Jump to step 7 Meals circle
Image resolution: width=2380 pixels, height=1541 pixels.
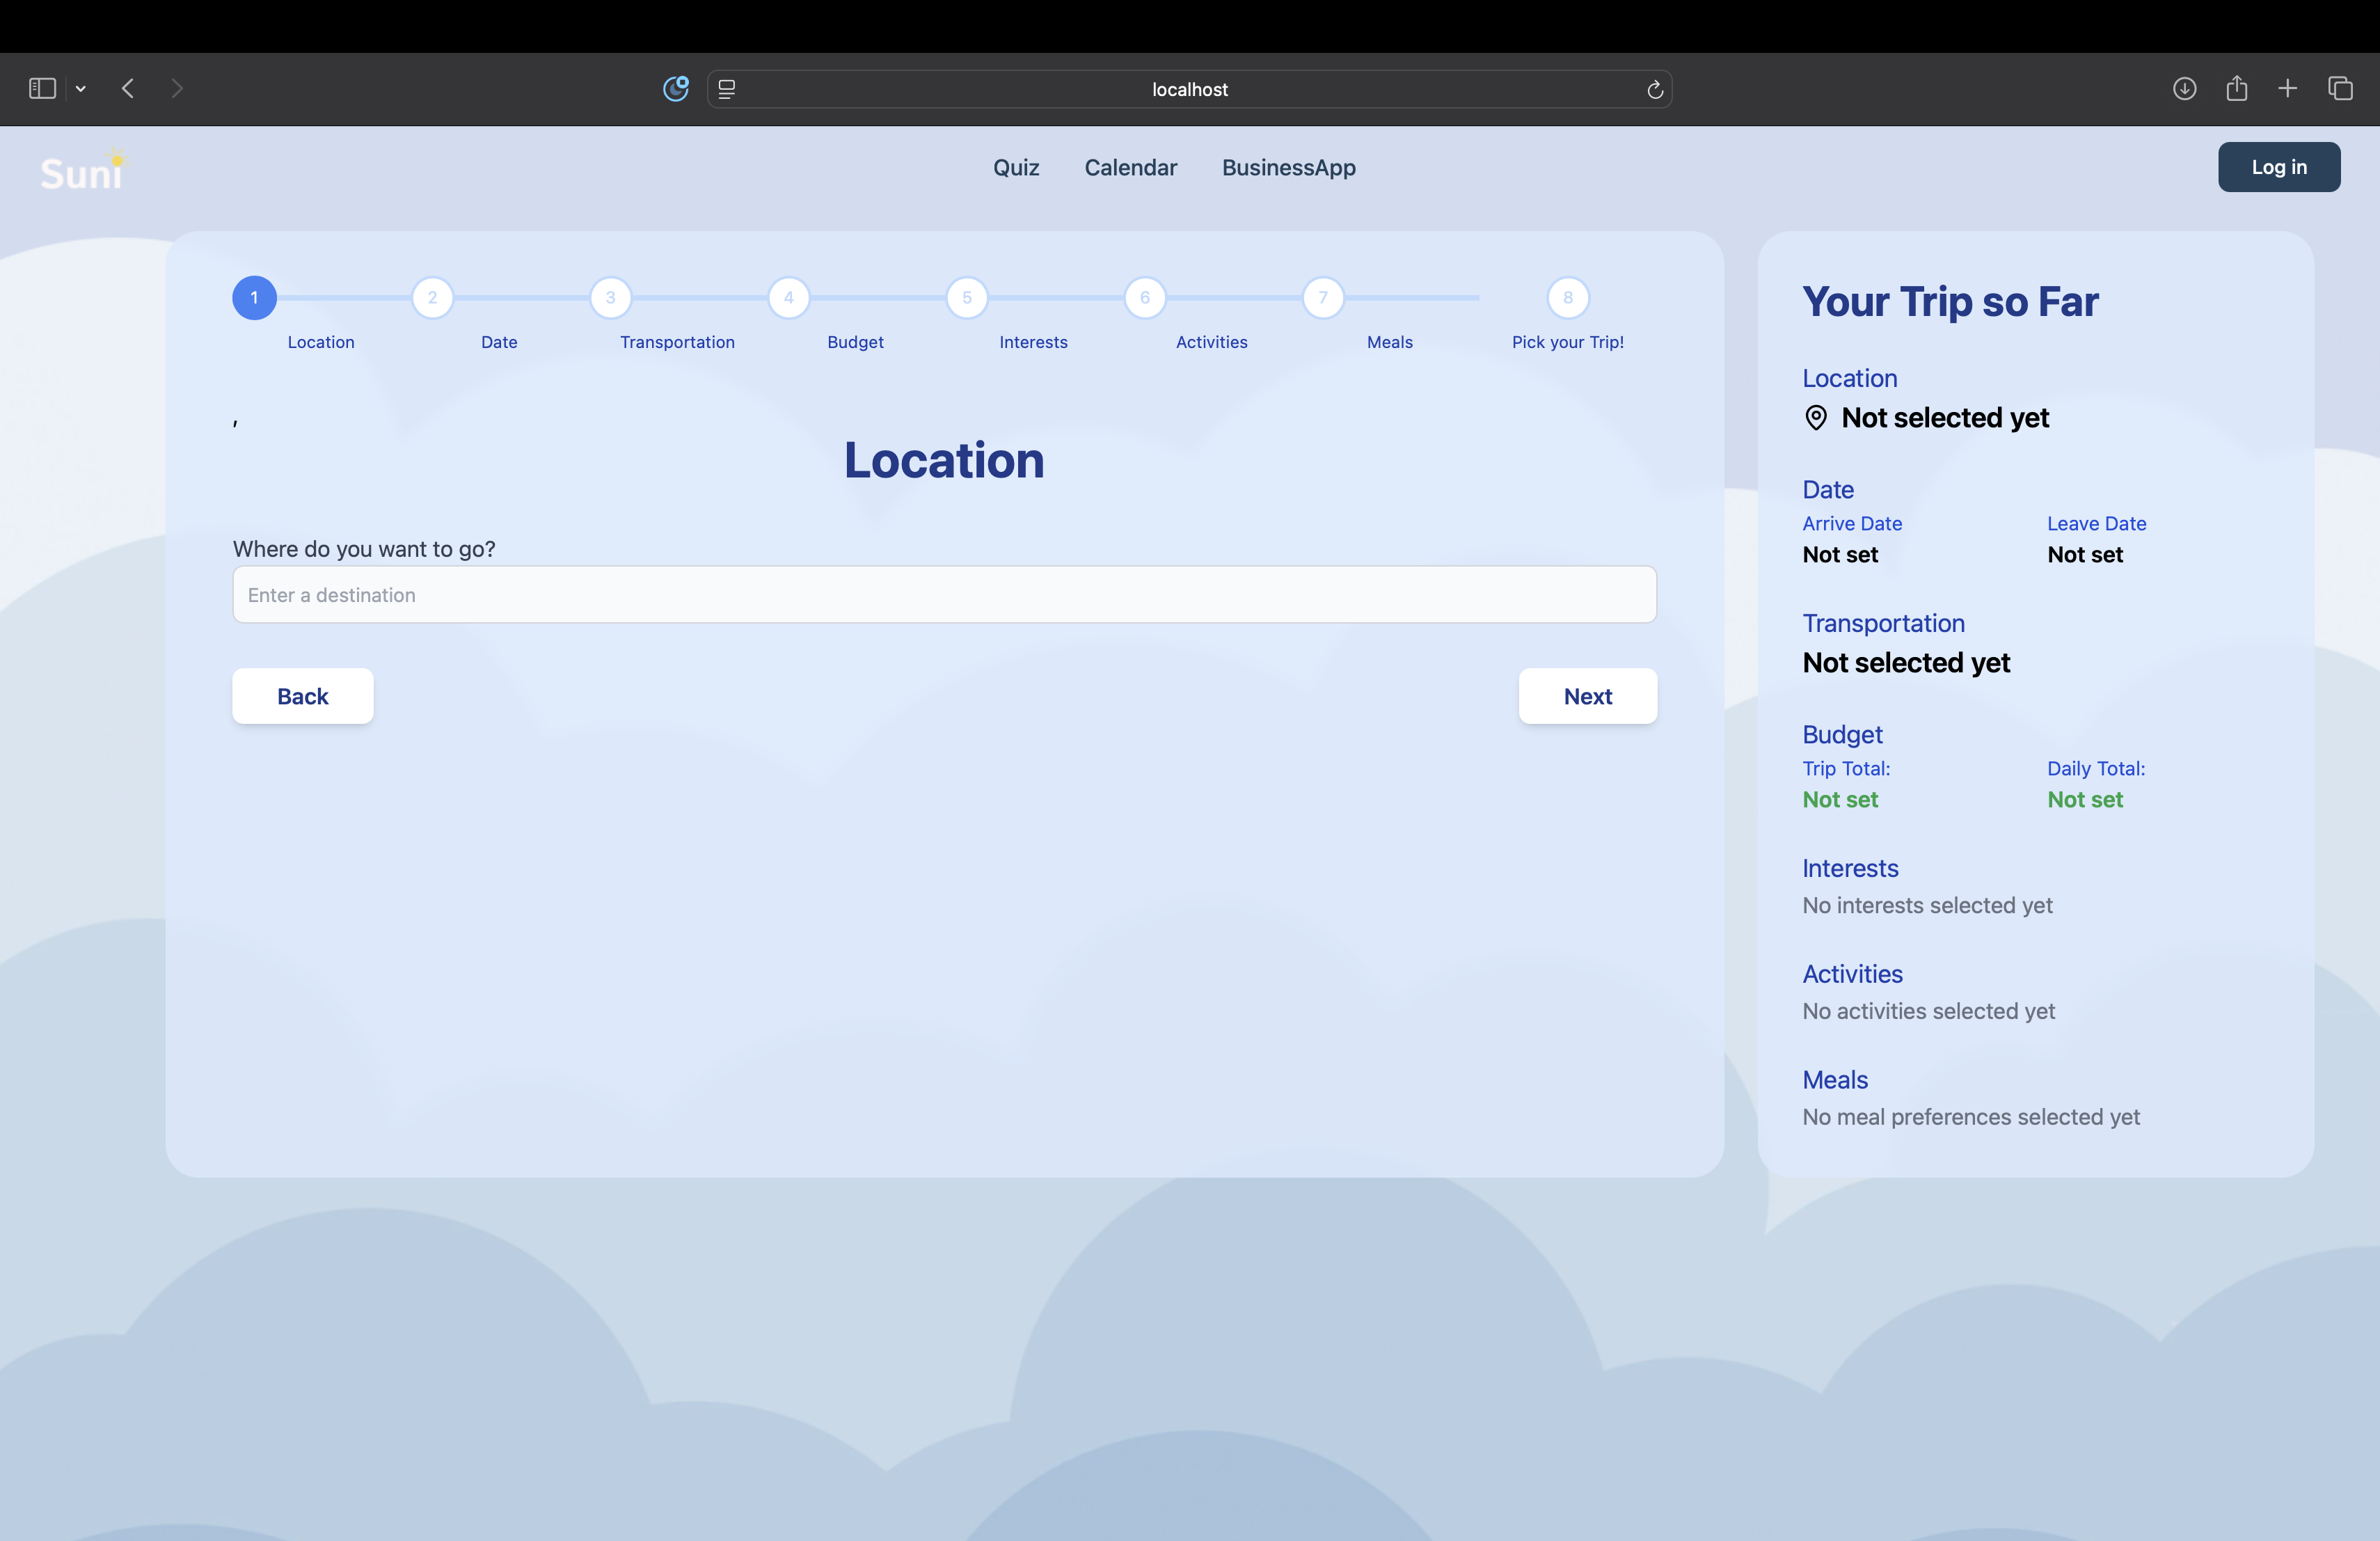coord(1323,298)
